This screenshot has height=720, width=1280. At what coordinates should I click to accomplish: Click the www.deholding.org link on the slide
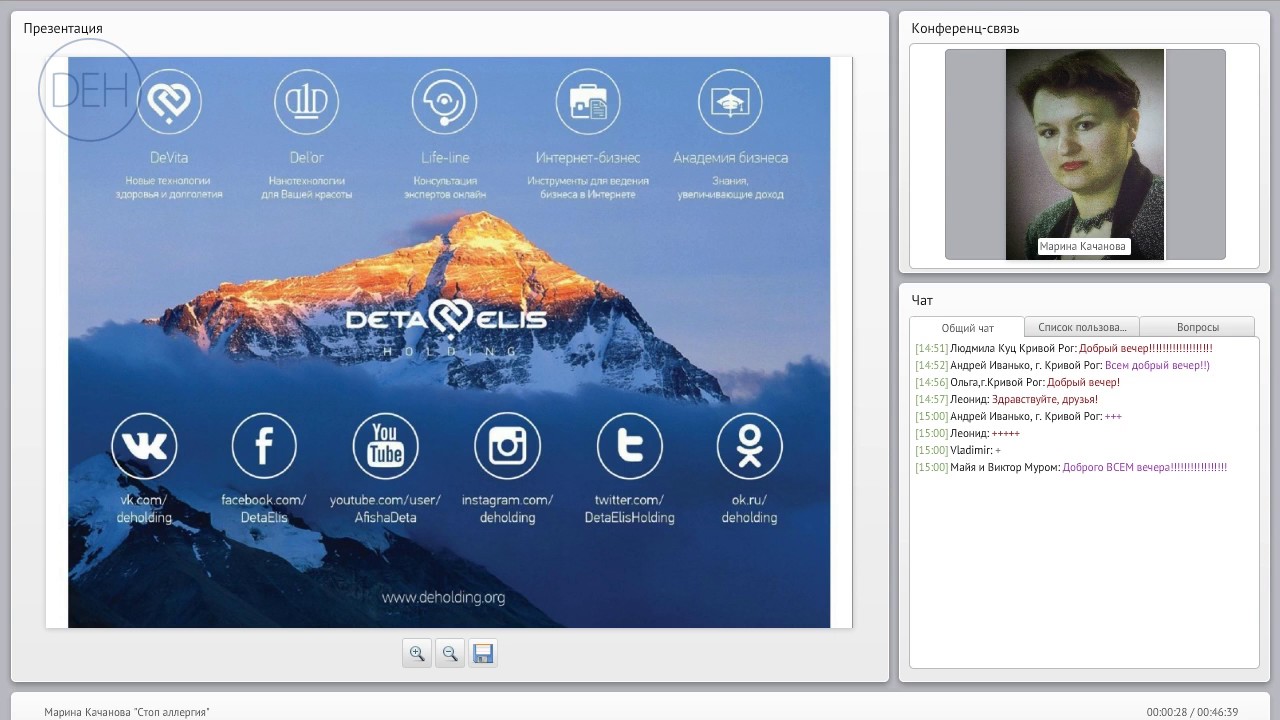[443, 597]
